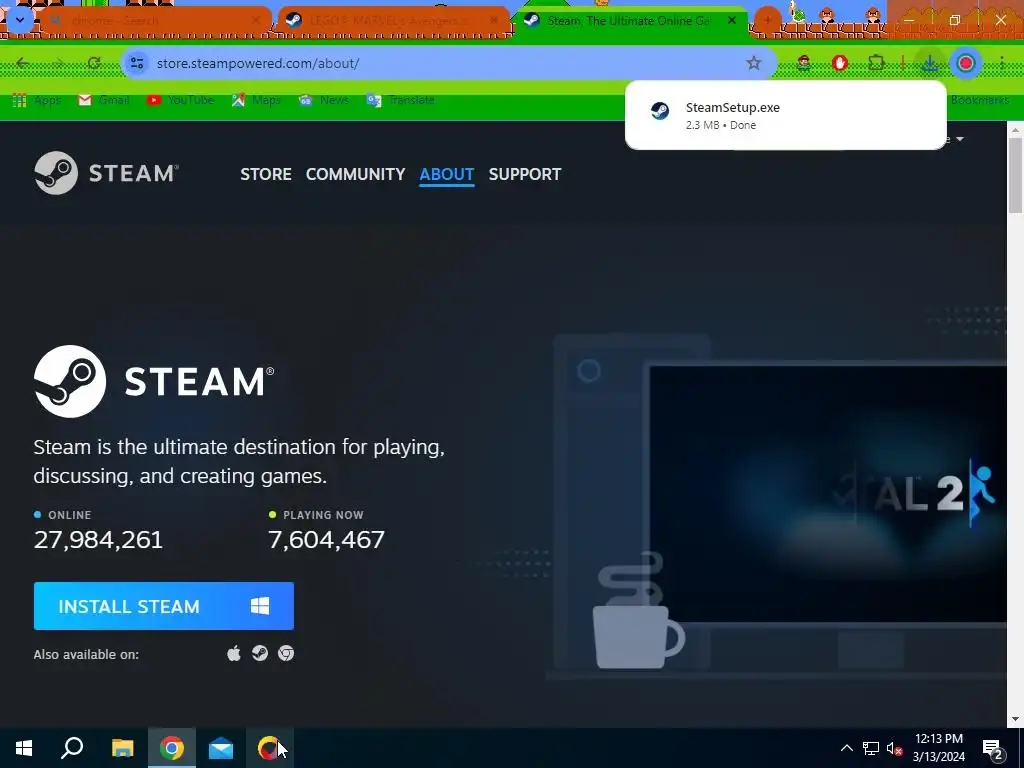Open the Bookmarks folder on the right
This screenshot has height=768, width=1024.
(x=980, y=100)
